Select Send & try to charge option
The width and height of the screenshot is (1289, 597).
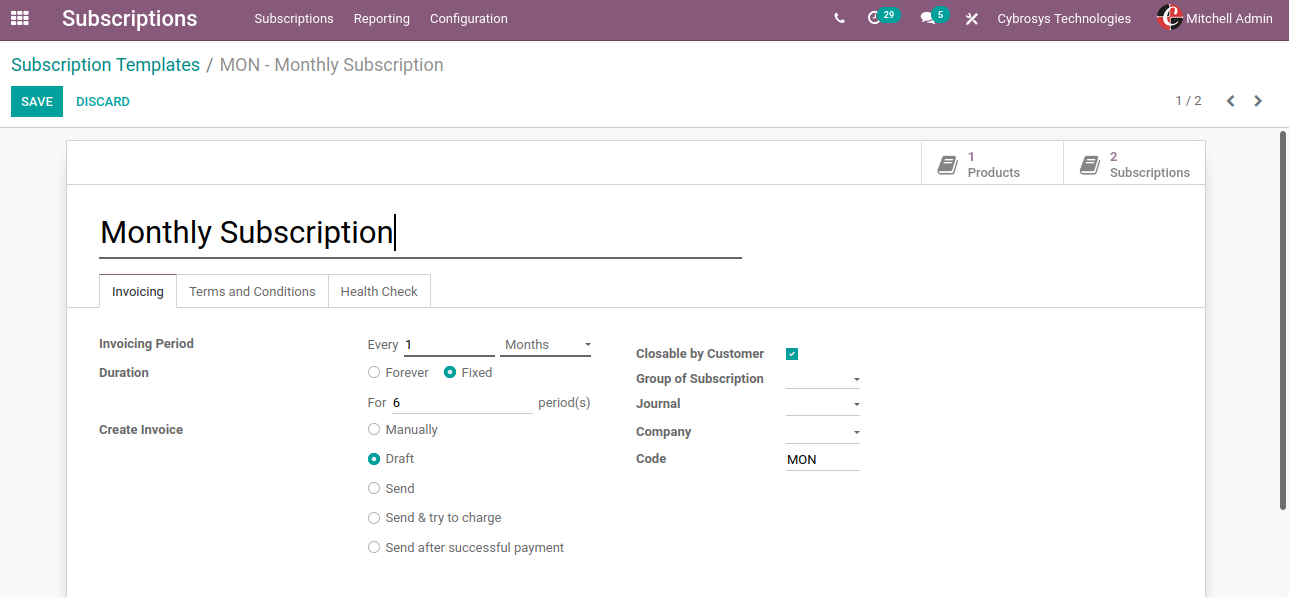click(374, 518)
